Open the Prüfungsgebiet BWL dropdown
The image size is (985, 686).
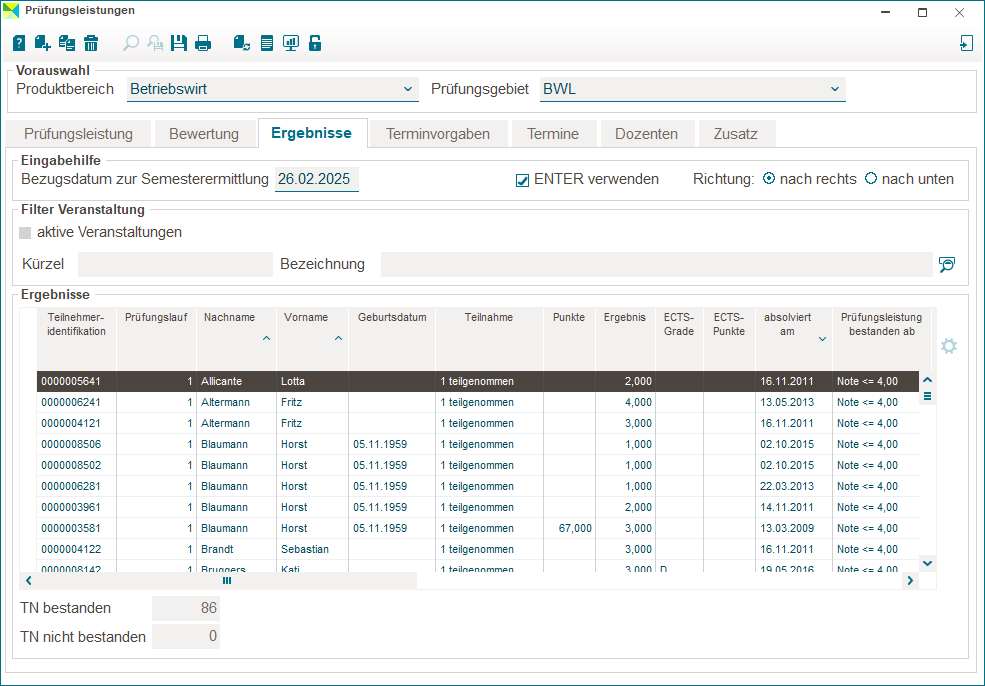pos(834,89)
